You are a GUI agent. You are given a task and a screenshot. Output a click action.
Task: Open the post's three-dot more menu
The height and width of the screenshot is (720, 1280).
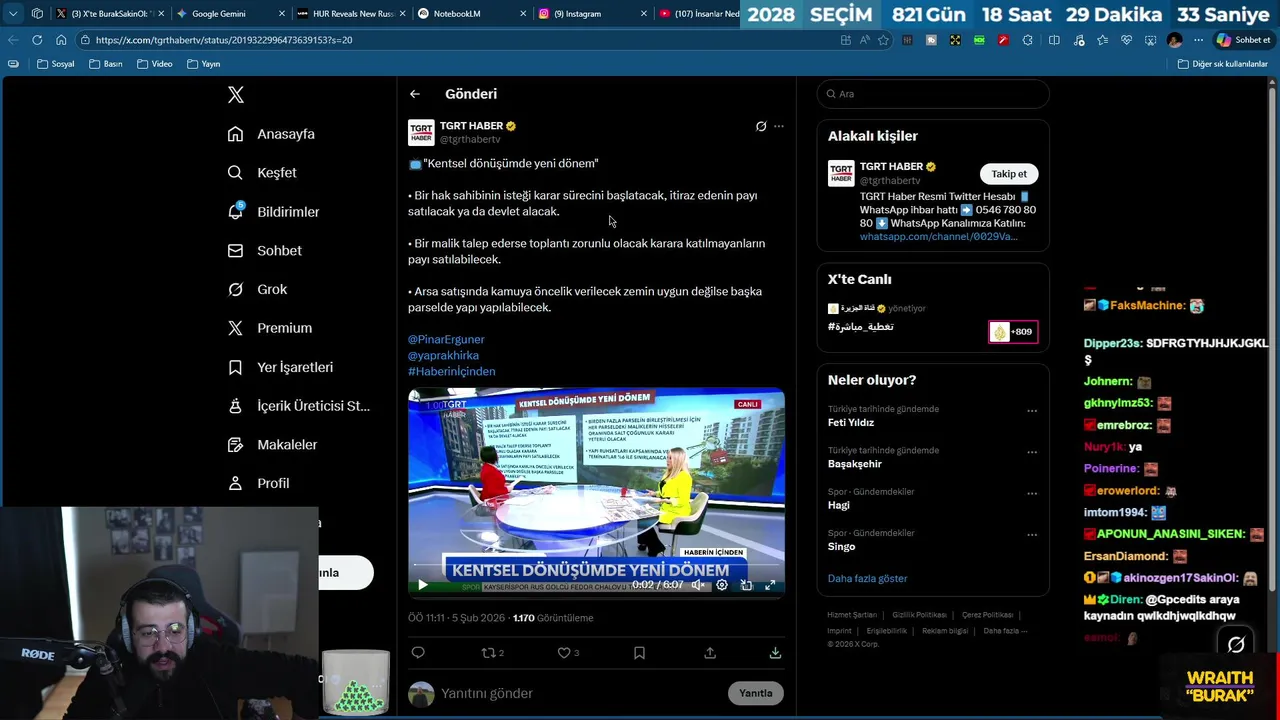tap(779, 126)
